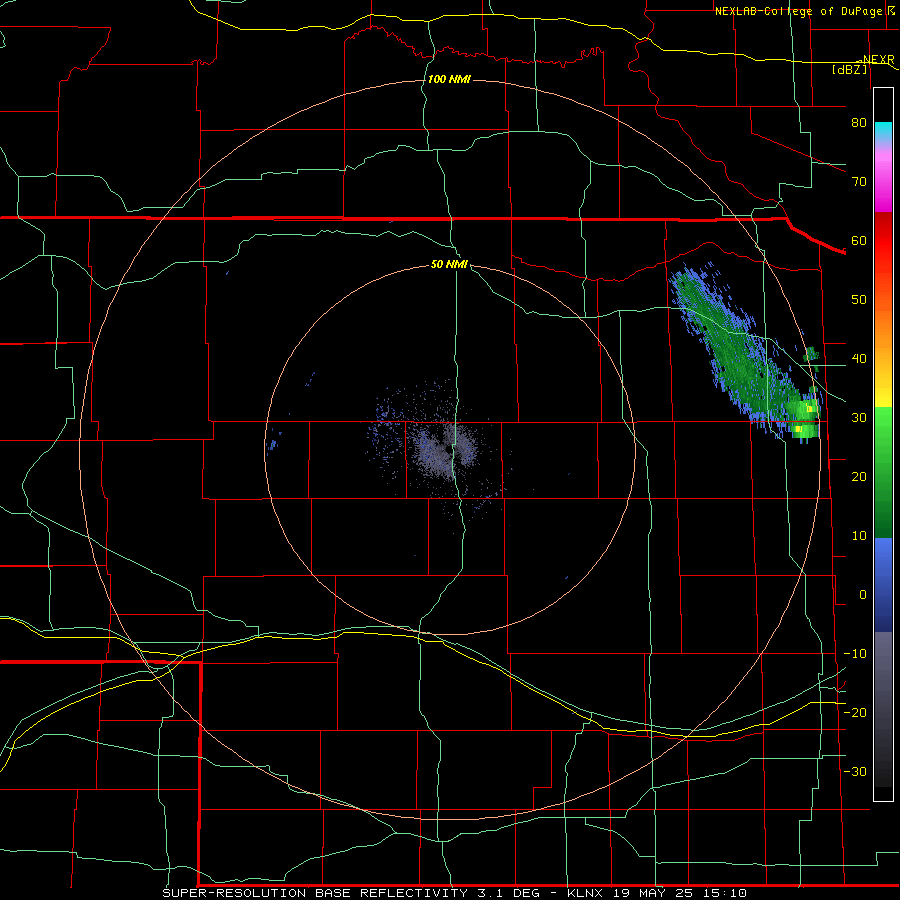Click the 0 value on dBZ scale

(x=863, y=595)
